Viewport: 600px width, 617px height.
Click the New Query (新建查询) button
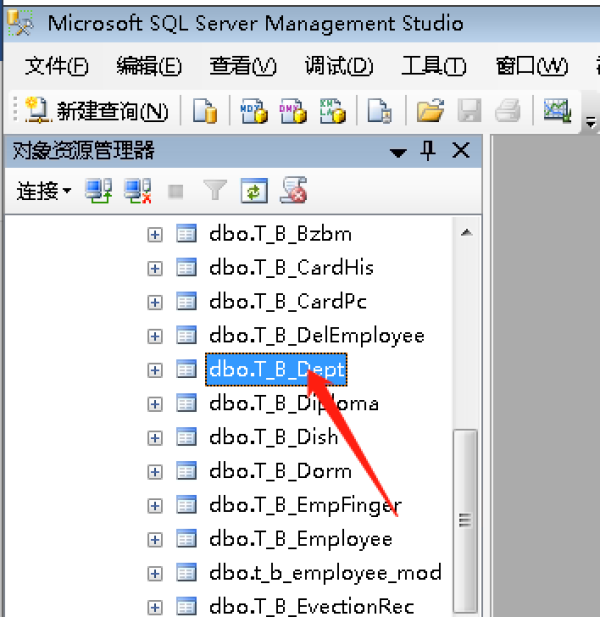96,111
